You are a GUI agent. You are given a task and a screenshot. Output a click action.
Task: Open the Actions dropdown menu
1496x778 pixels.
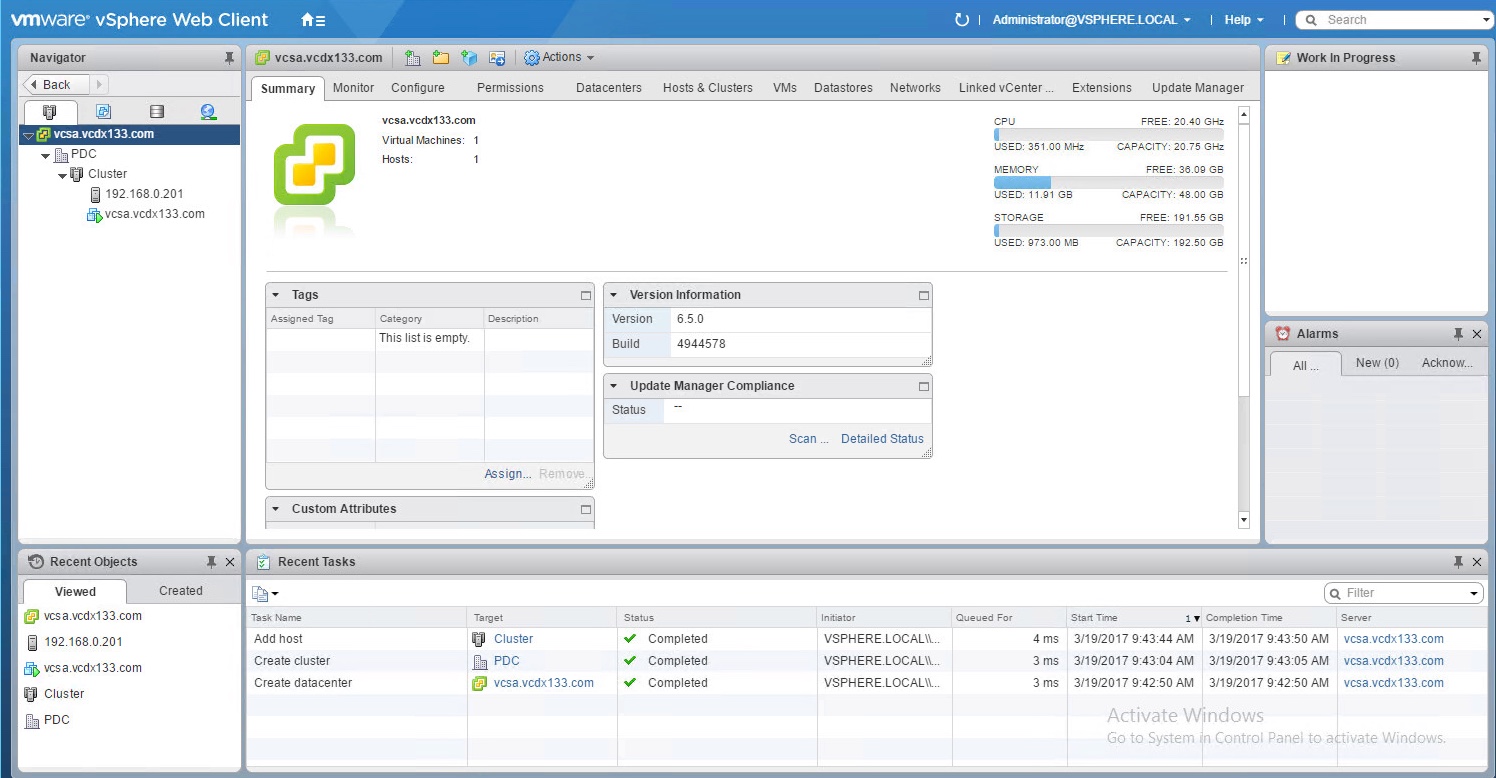coord(560,58)
